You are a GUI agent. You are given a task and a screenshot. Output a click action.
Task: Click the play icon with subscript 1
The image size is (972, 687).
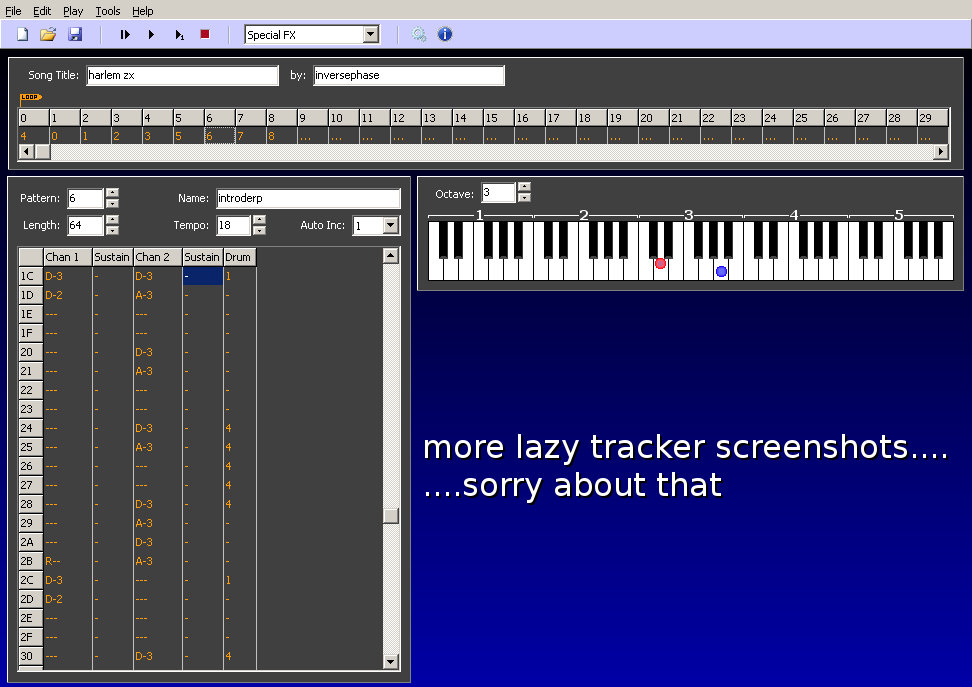point(179,35)
